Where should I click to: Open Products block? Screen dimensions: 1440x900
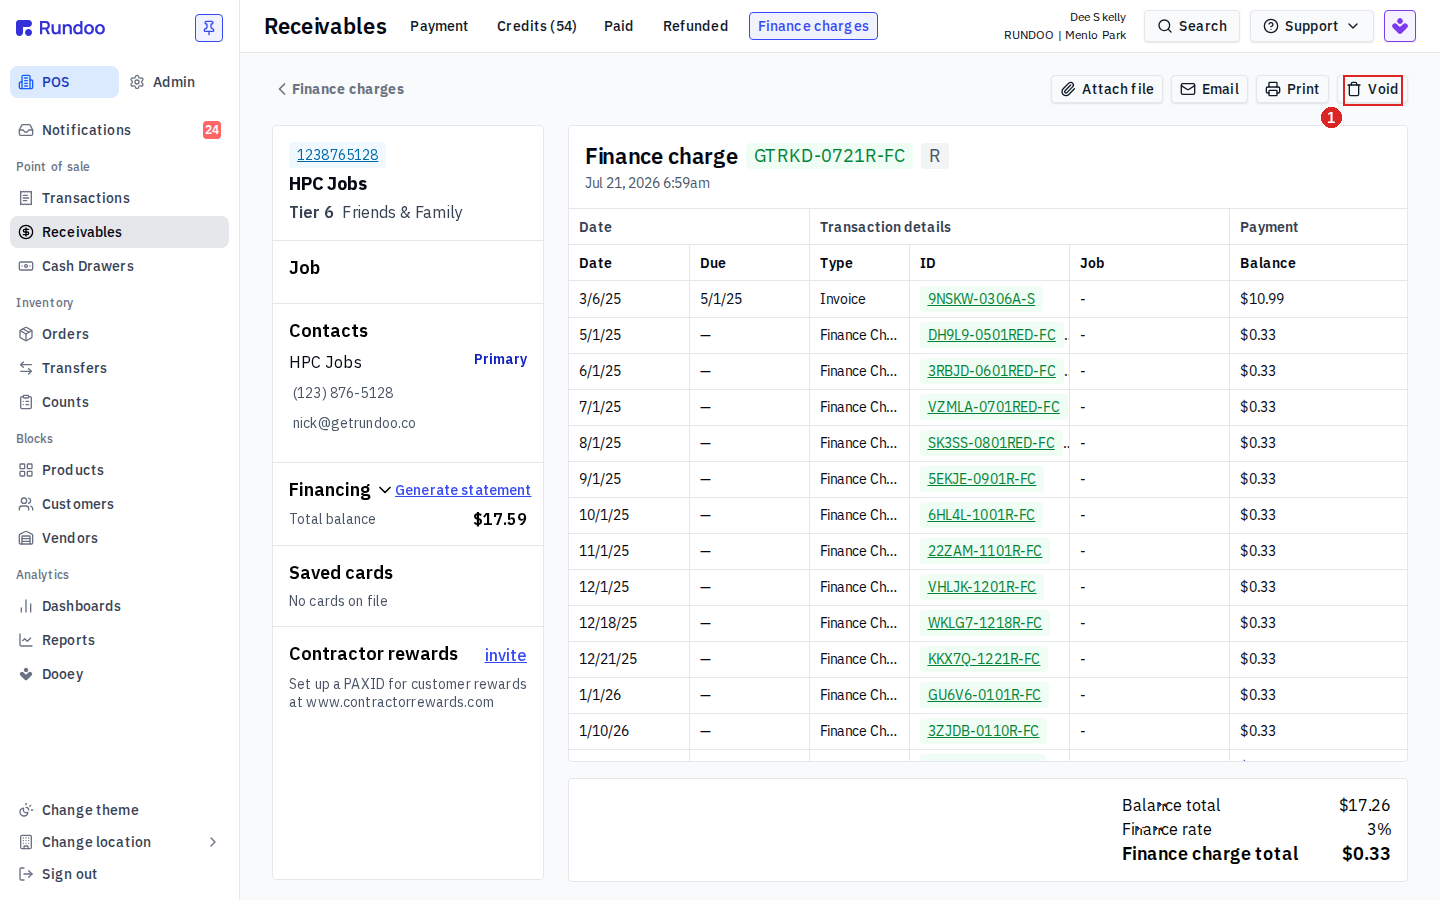pos(120,470)
